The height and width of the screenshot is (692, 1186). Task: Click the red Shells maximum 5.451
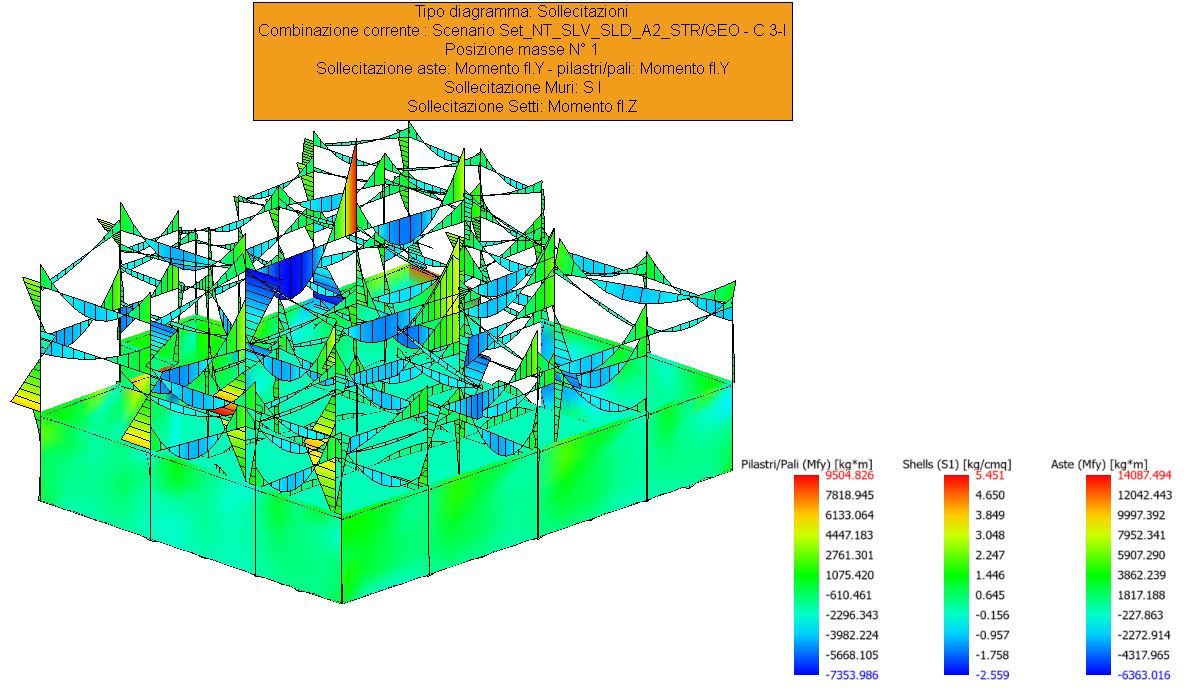[989, 475]
